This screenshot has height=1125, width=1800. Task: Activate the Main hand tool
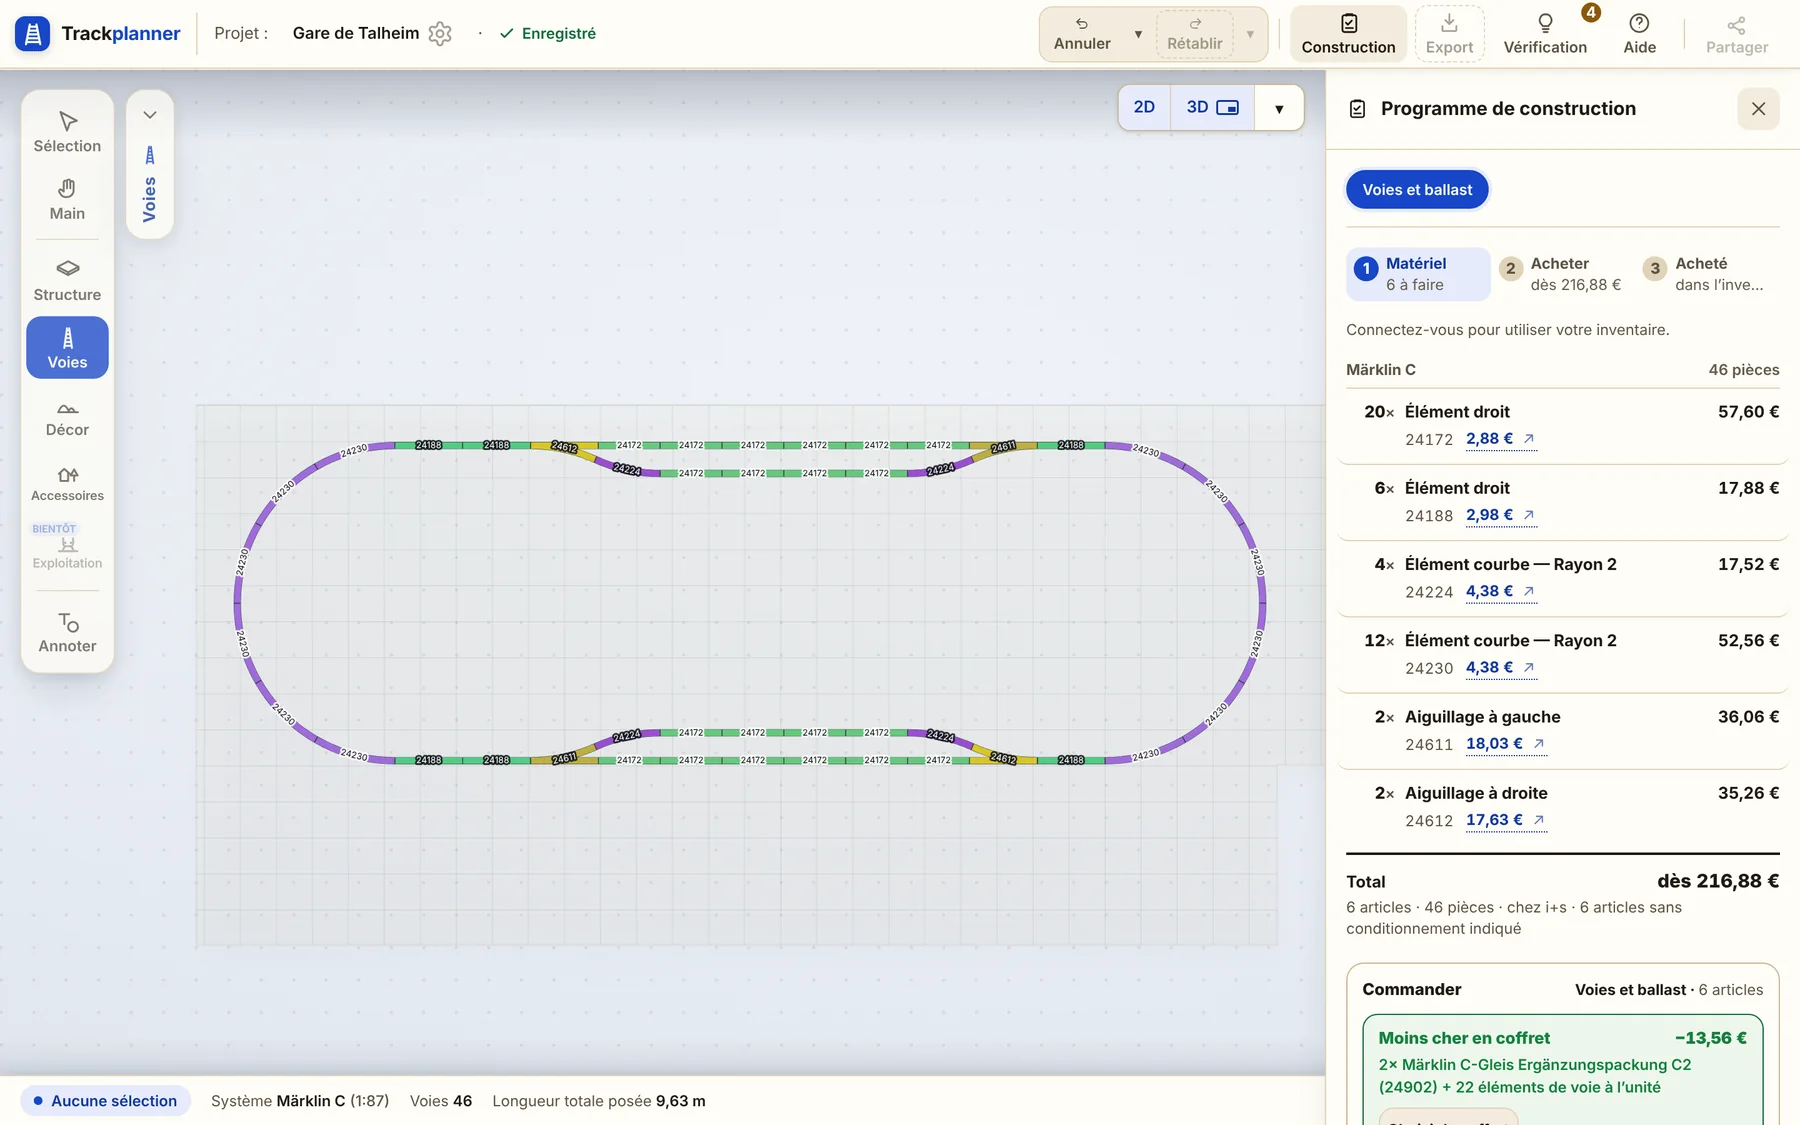pyautogui.click(x=67, y=200)
